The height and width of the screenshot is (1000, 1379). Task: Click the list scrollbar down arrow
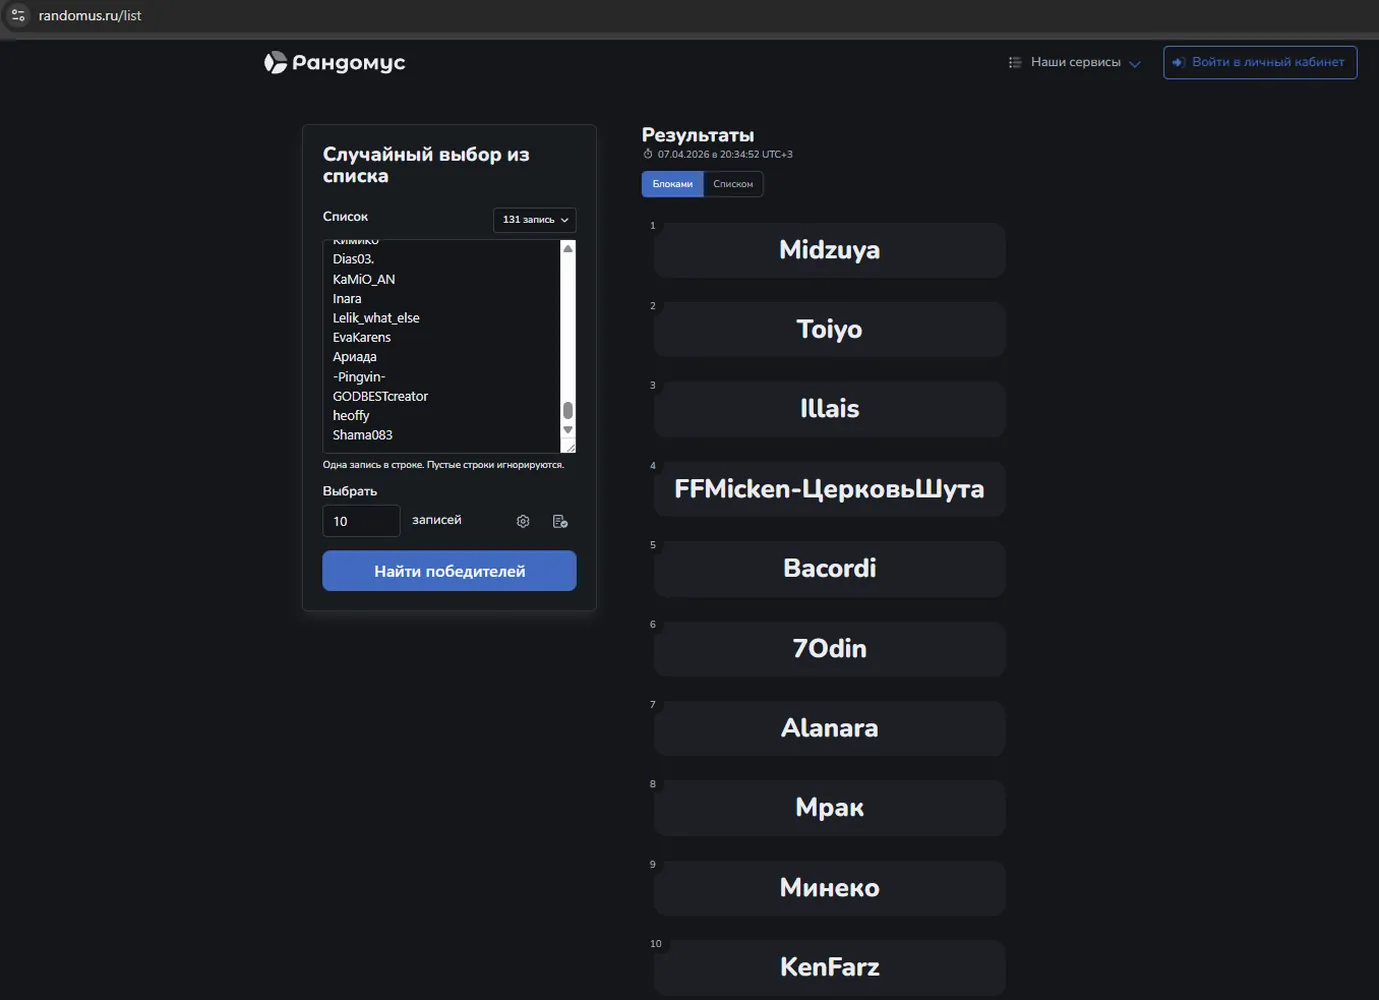pyautogui.click(x=568, y=430)
